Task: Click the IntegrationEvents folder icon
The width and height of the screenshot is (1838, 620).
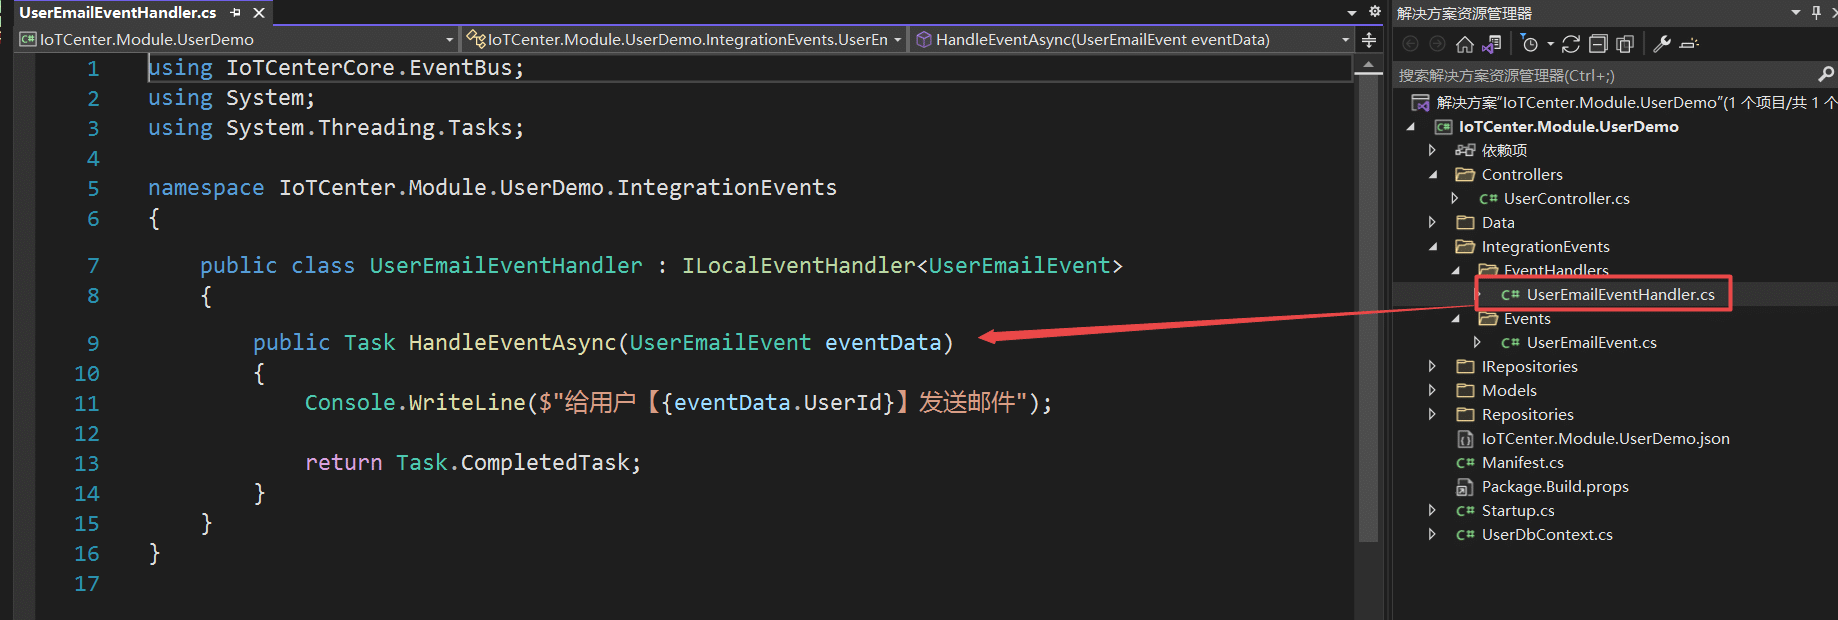Action: tap(1465, 246)
